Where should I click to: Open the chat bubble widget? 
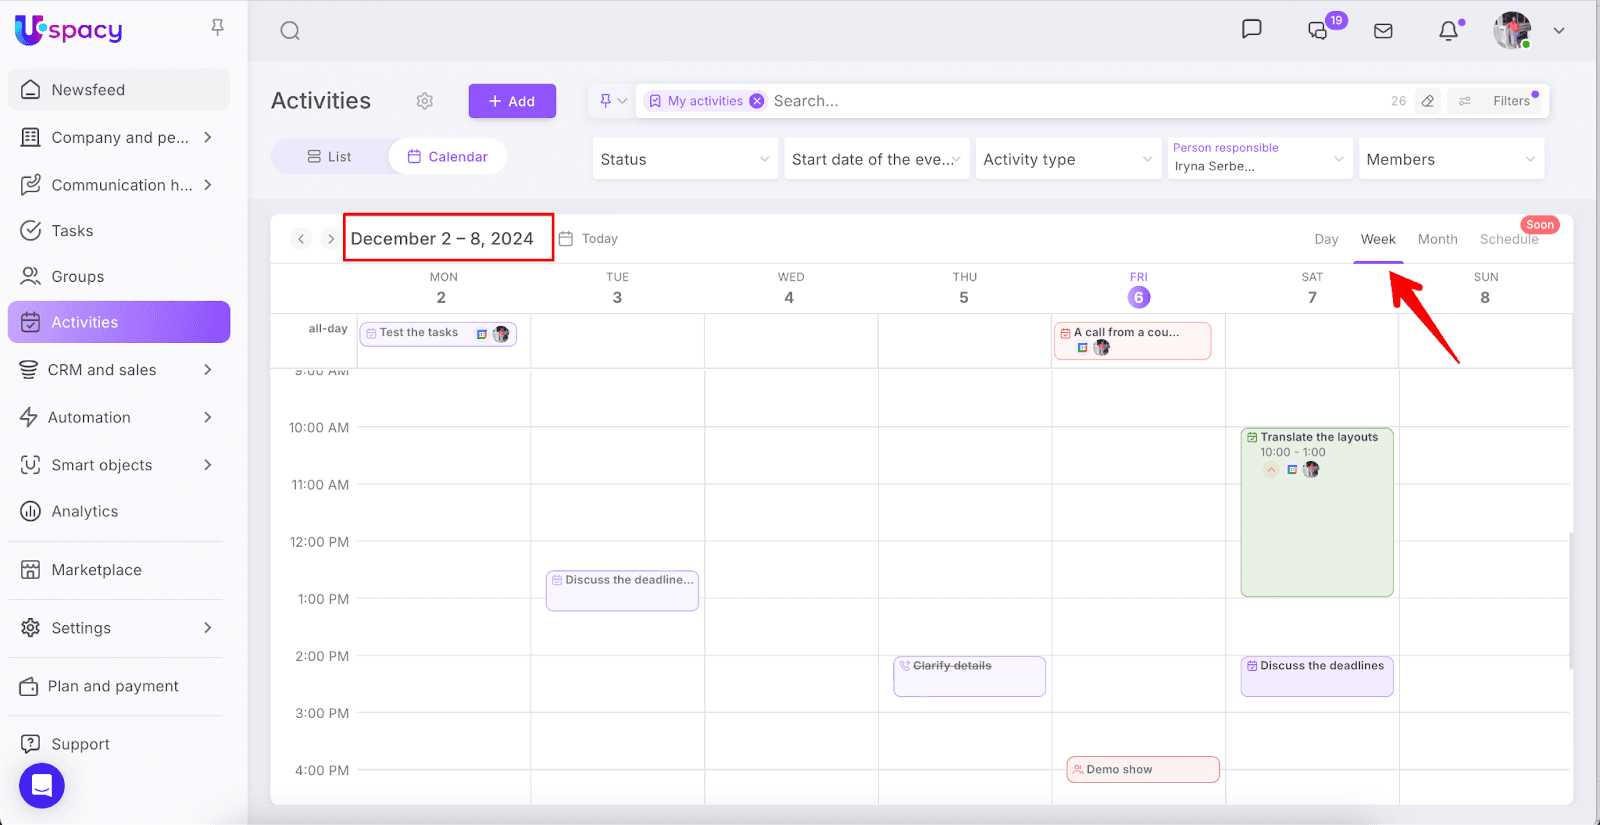(42, 785)
